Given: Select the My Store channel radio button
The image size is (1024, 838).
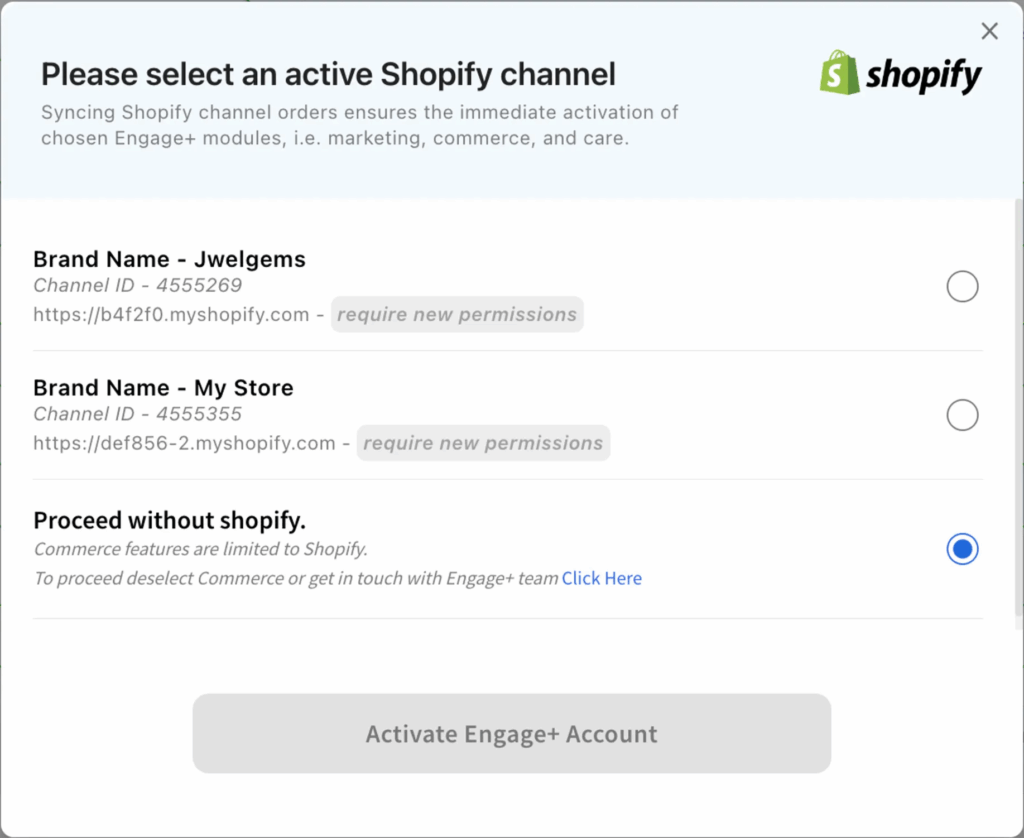Looking at the screenshot, I should tap(962, 415).
